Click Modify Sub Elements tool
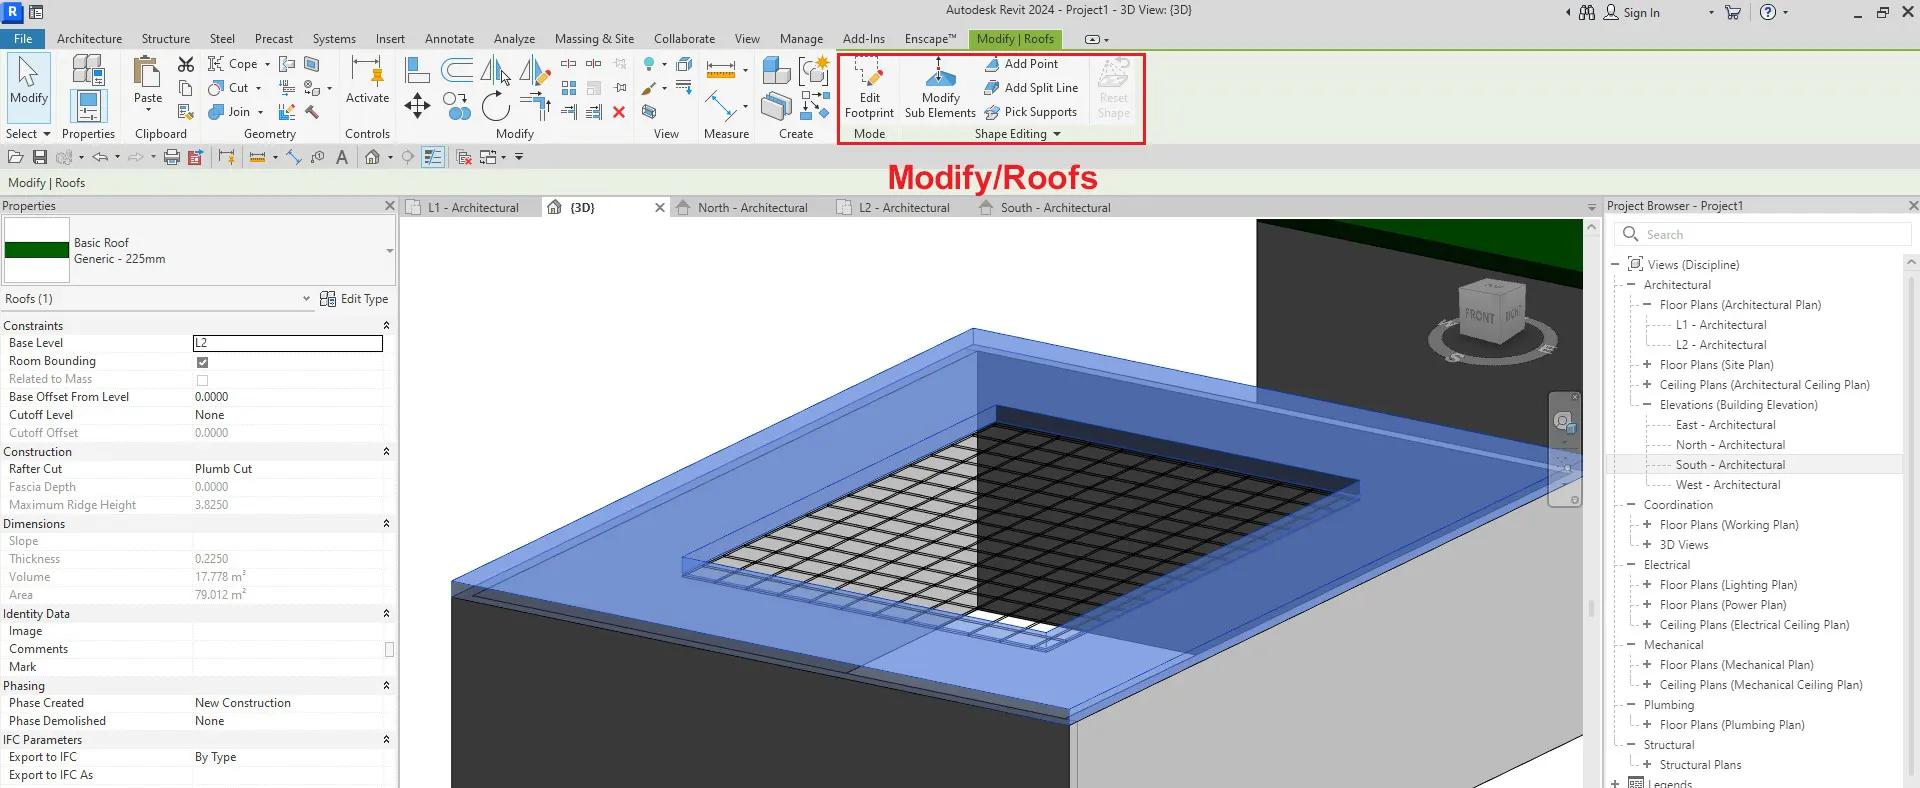Screen dimensions: 1920x788 (x=940, y=88)
